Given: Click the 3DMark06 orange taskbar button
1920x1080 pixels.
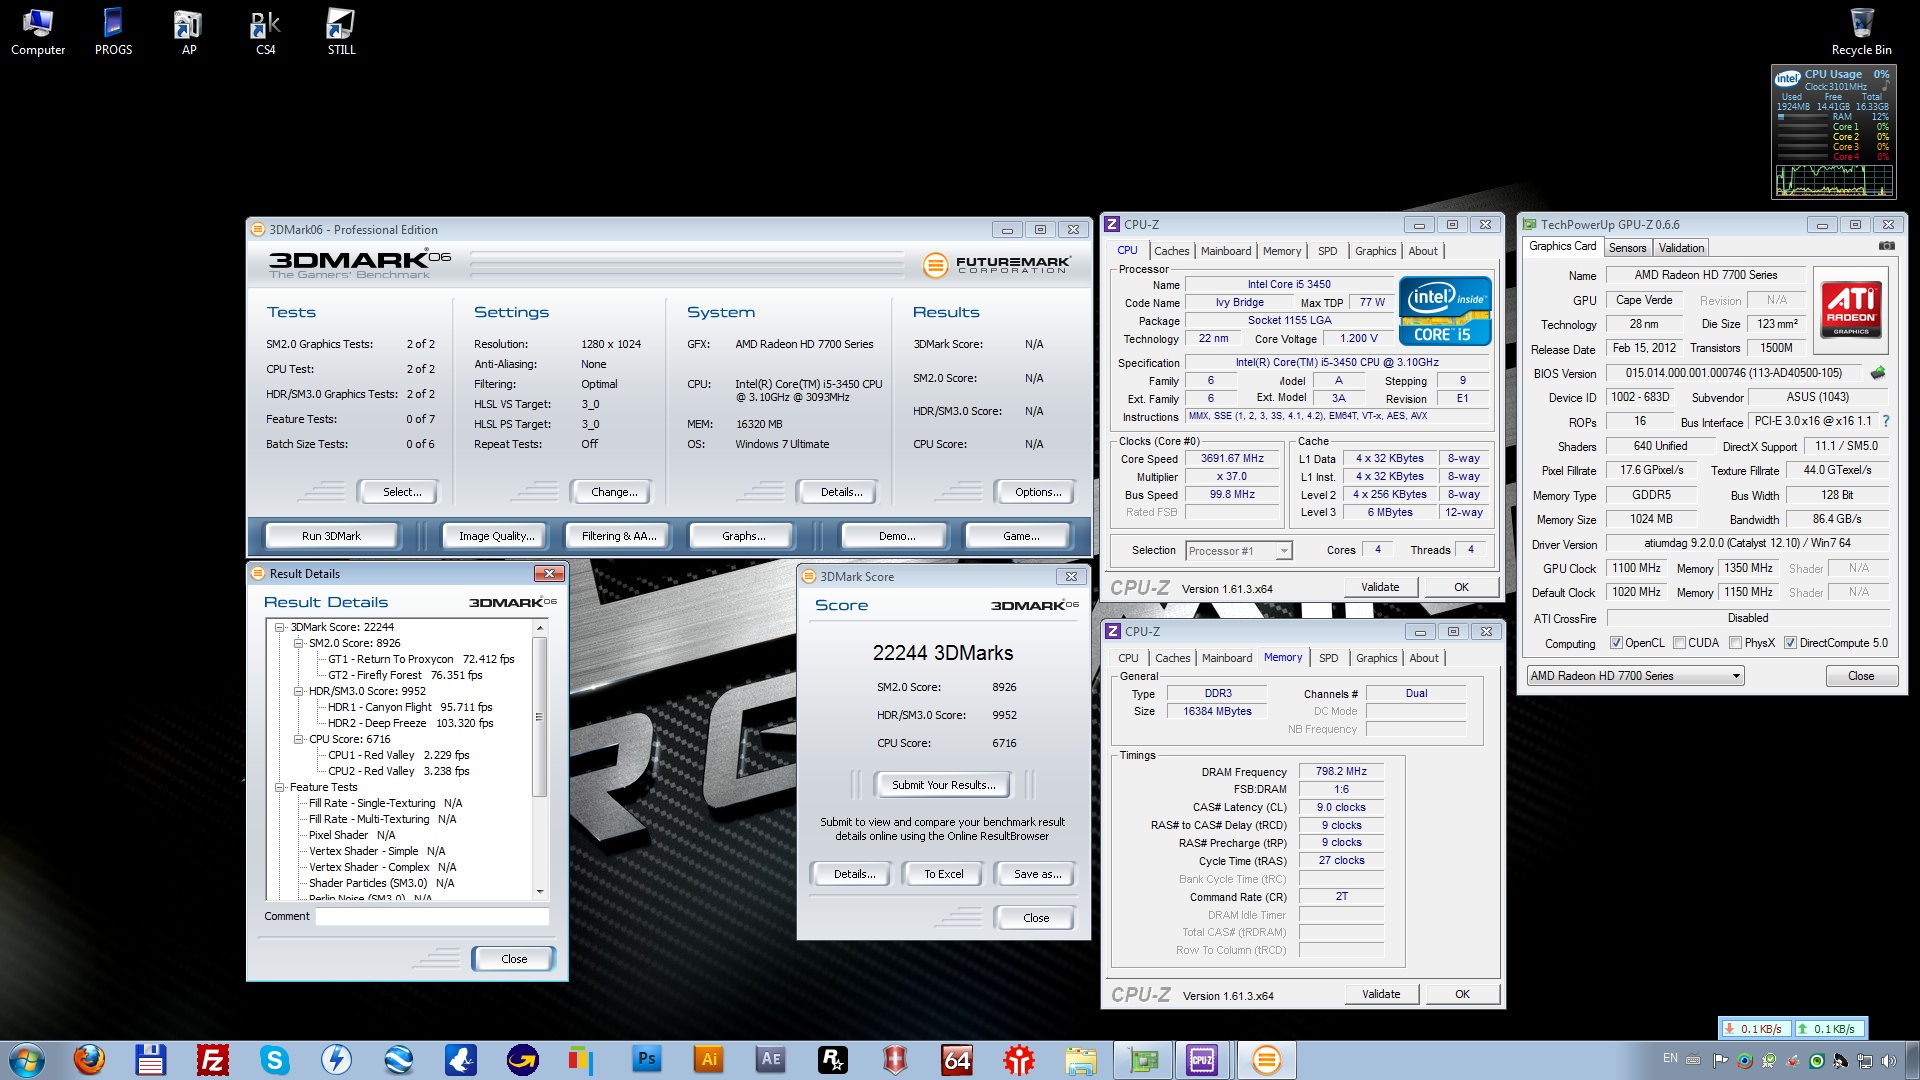Looking at the screenshot, I should [1266, 1059].
